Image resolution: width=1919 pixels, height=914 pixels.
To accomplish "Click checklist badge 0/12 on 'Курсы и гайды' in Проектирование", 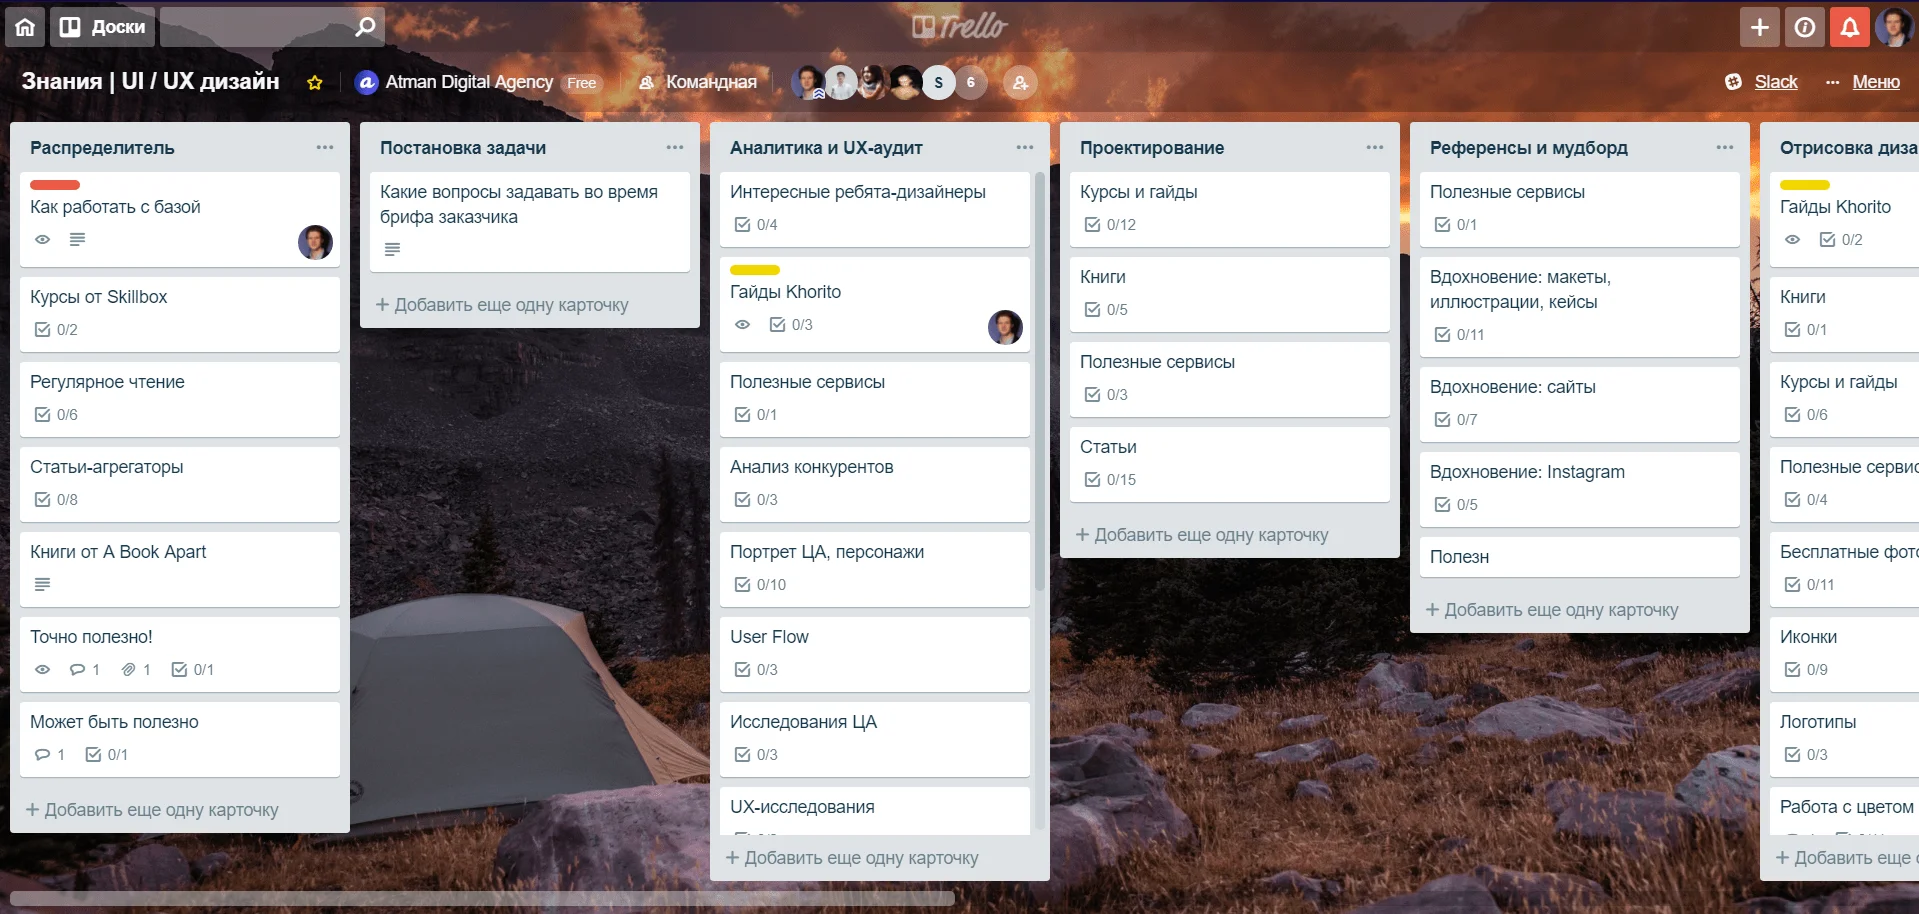I will pos(1110,224).
